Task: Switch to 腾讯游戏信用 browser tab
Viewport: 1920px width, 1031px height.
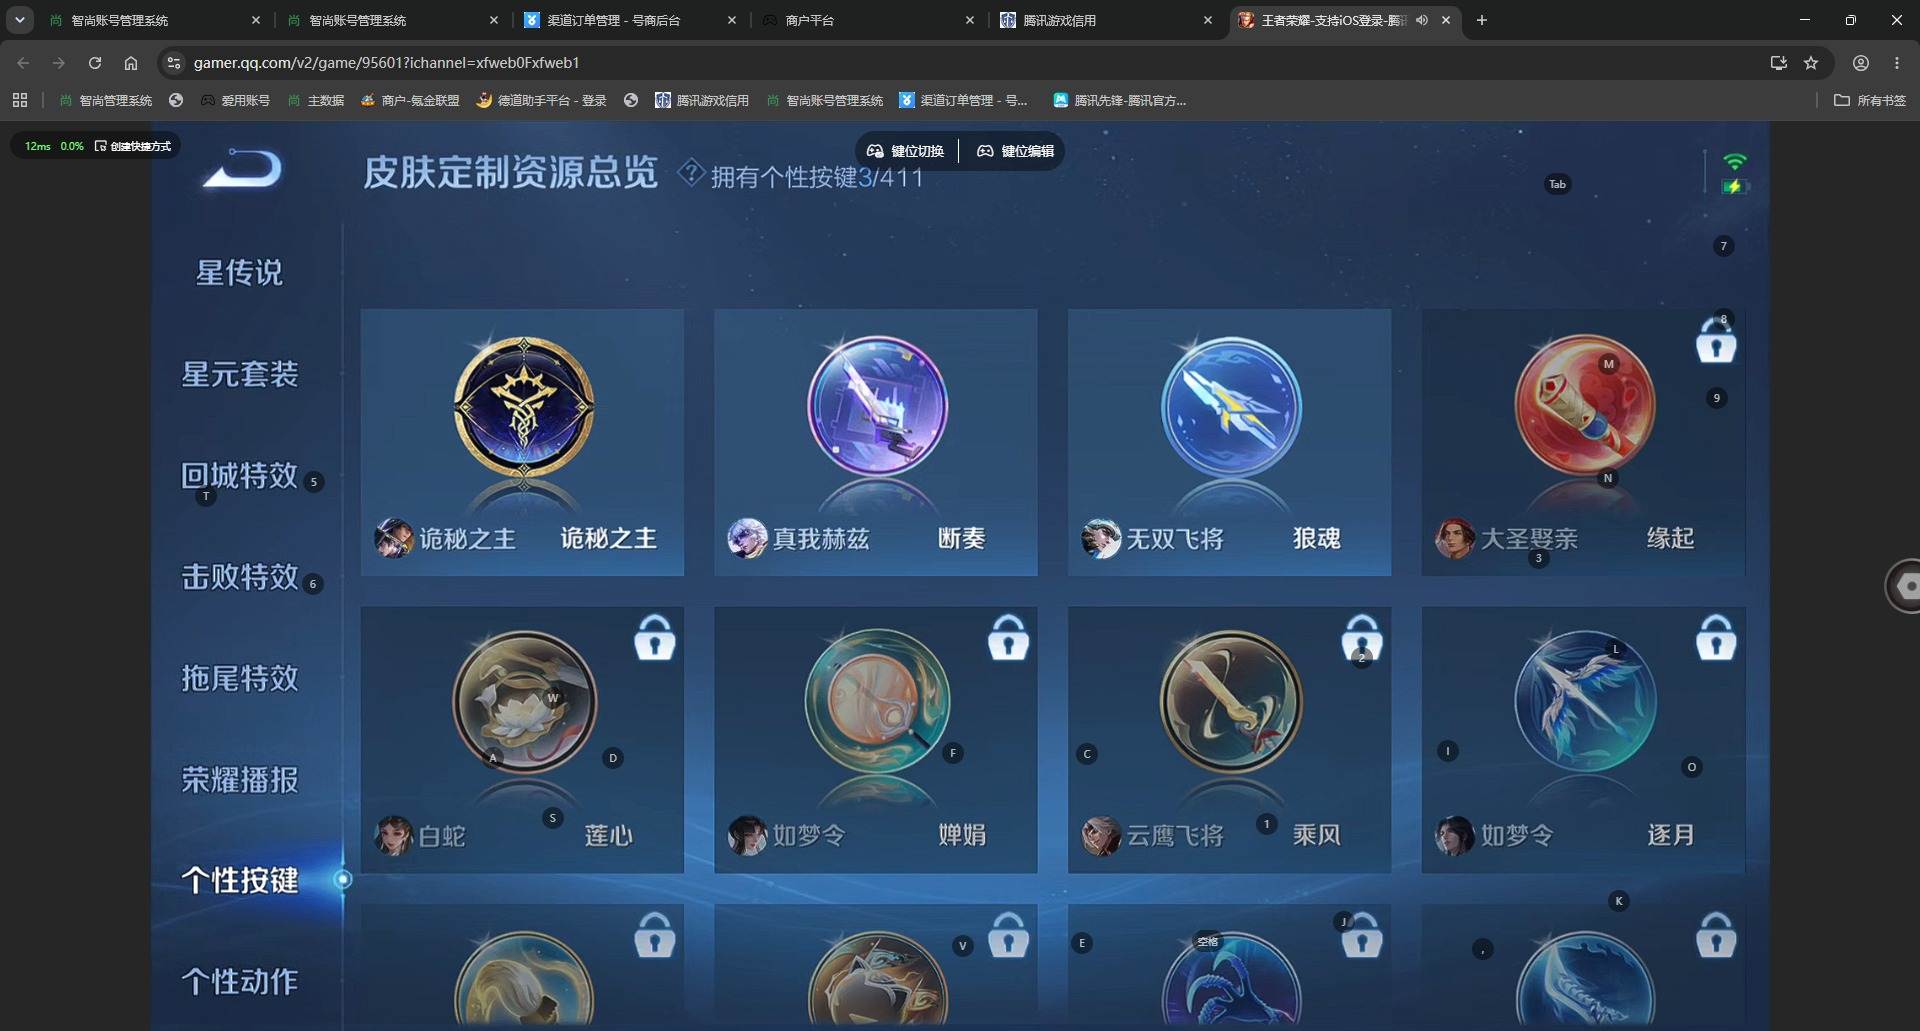Action: point(1106,20)
